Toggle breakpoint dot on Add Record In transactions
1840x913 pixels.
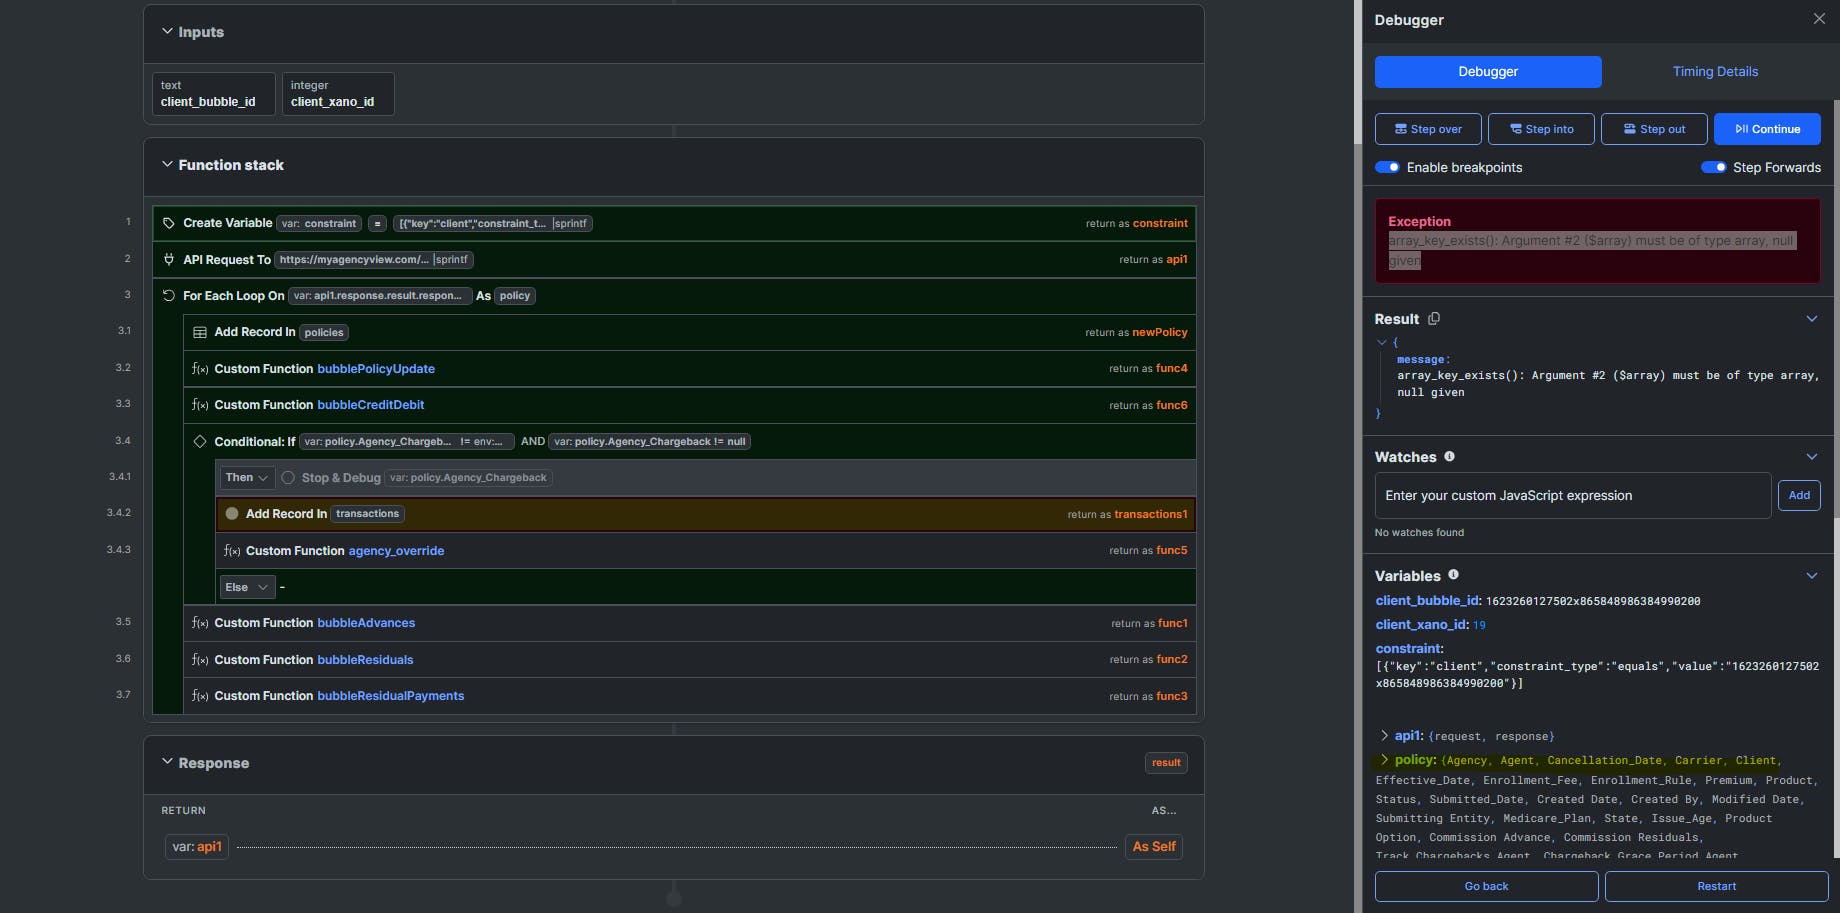[x=232, y=514]
